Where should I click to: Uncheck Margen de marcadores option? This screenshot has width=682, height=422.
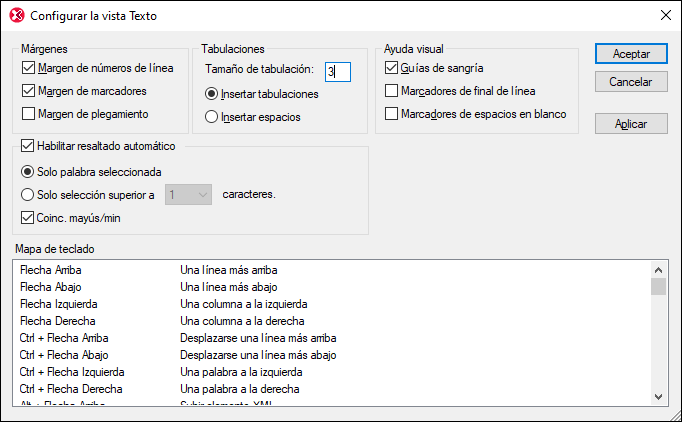pyautogui.click(x=28, y=91)
